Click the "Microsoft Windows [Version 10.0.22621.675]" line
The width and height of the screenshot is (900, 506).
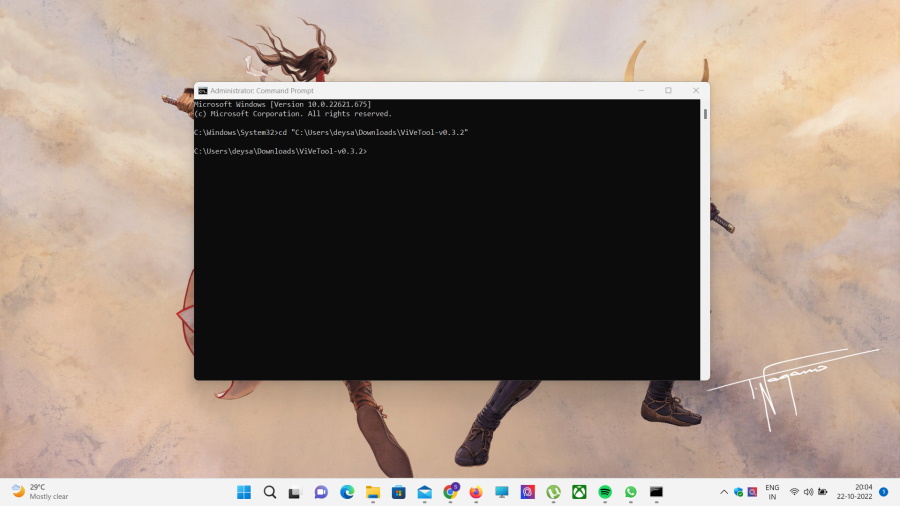click(x=282, y=104)
